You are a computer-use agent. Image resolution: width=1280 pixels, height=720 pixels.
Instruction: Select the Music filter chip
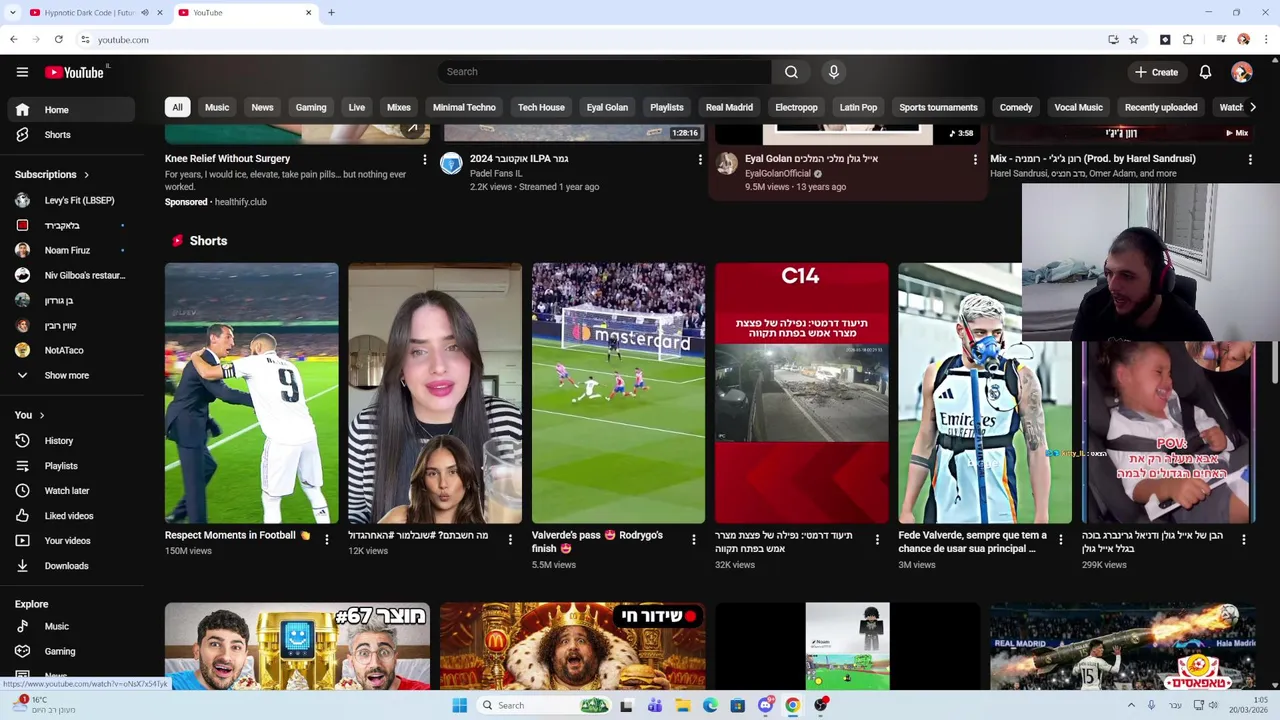(217, 107)
